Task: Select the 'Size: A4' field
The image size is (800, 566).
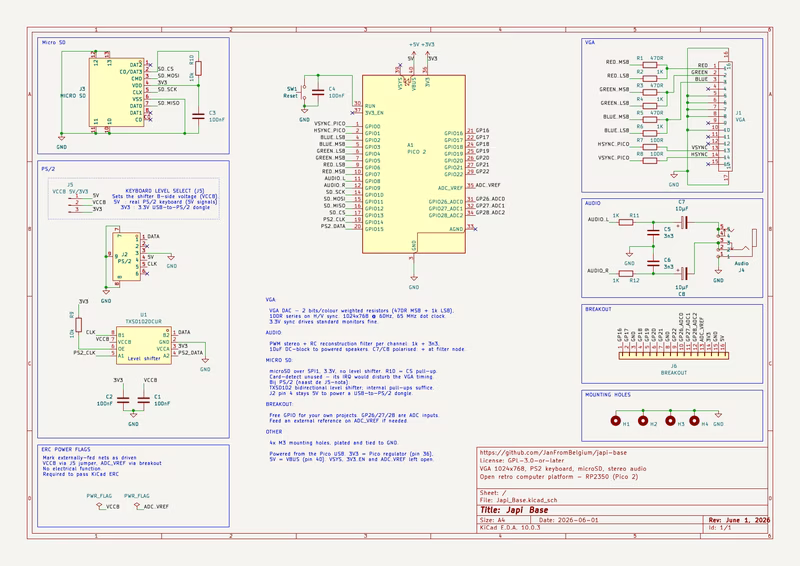Action: pyautogui.click(x=492, y=520)
